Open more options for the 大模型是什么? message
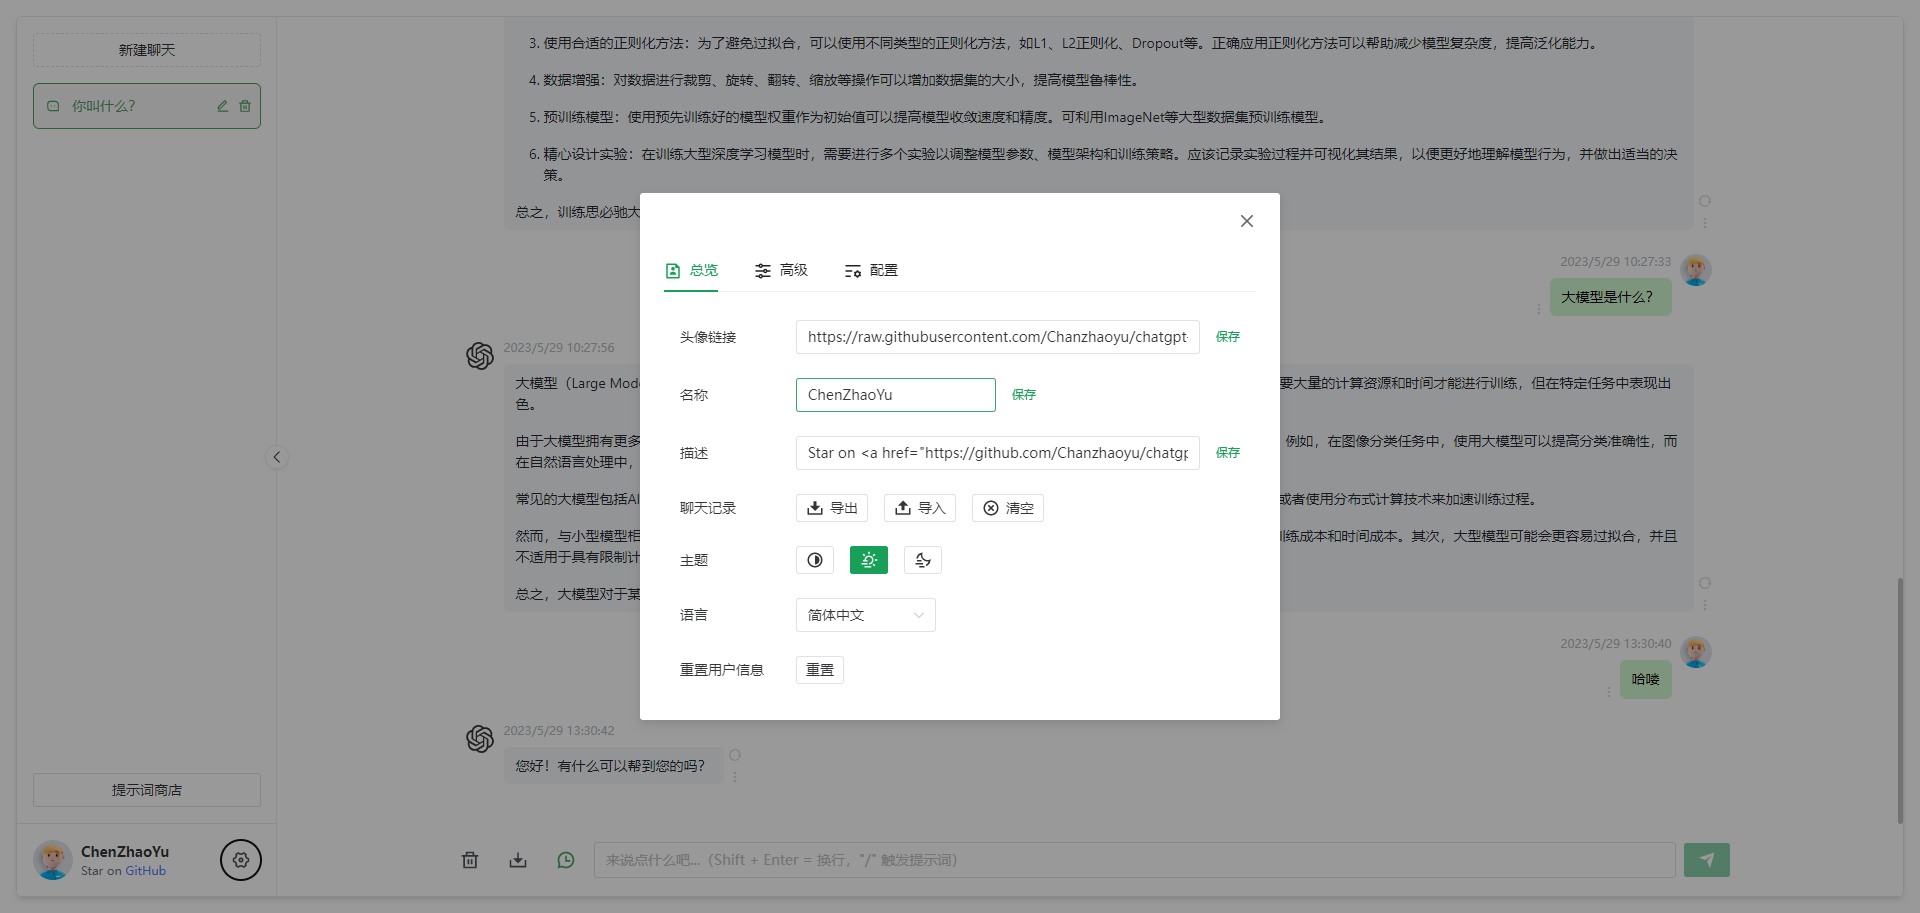 [1538, 309]
